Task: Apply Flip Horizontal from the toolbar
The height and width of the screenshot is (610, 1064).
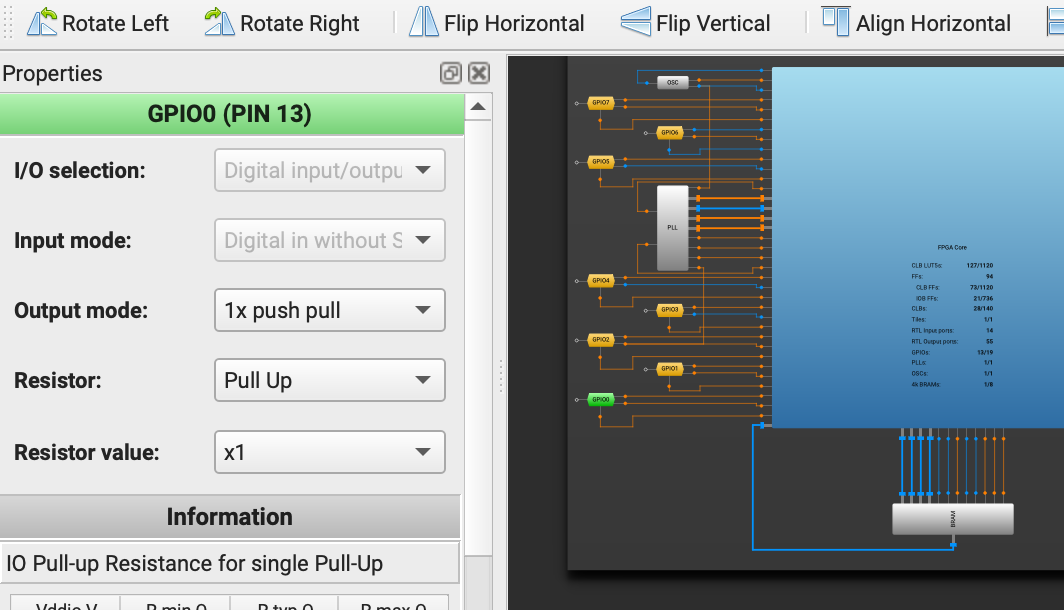Action: click(497, 23)
